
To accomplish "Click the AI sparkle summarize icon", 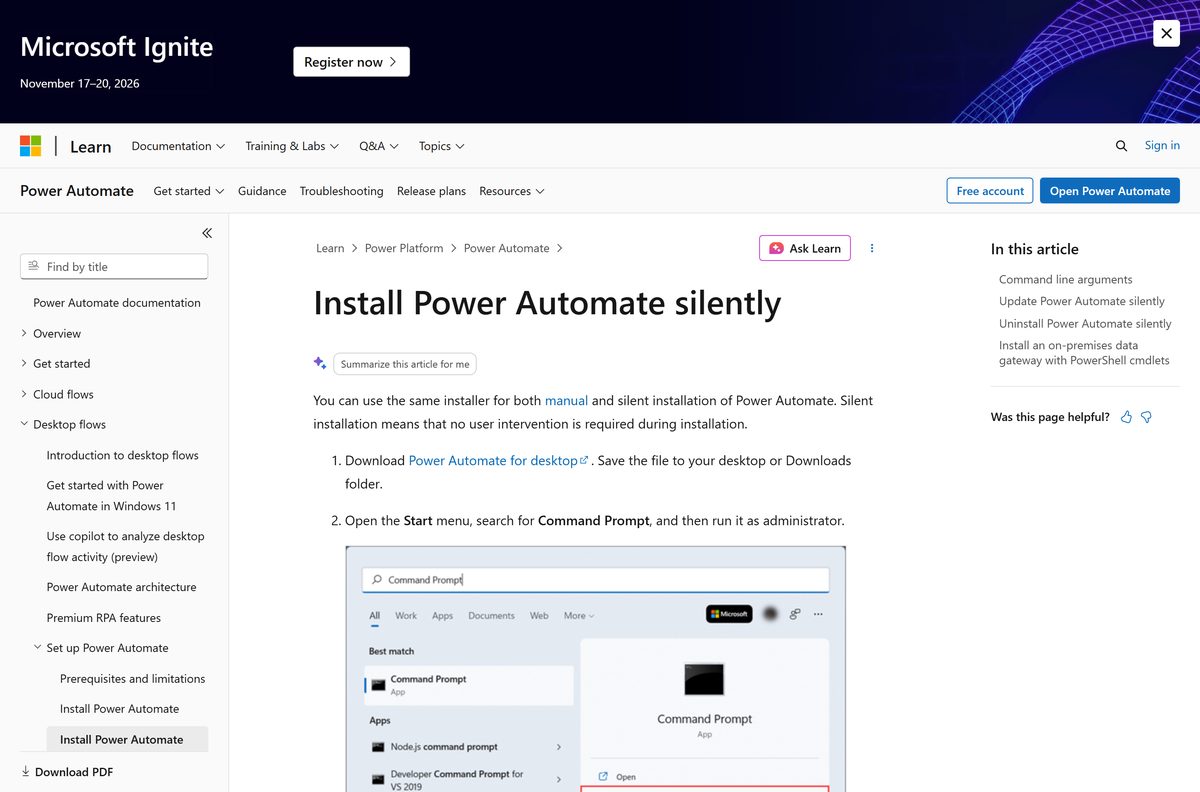I will click(320, 363).
